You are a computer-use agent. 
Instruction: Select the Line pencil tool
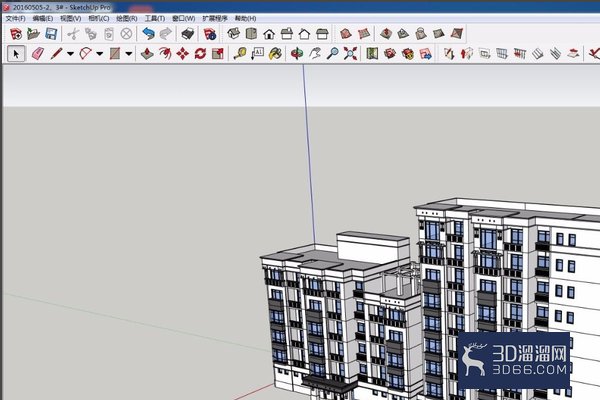click(x=56, y=54)
